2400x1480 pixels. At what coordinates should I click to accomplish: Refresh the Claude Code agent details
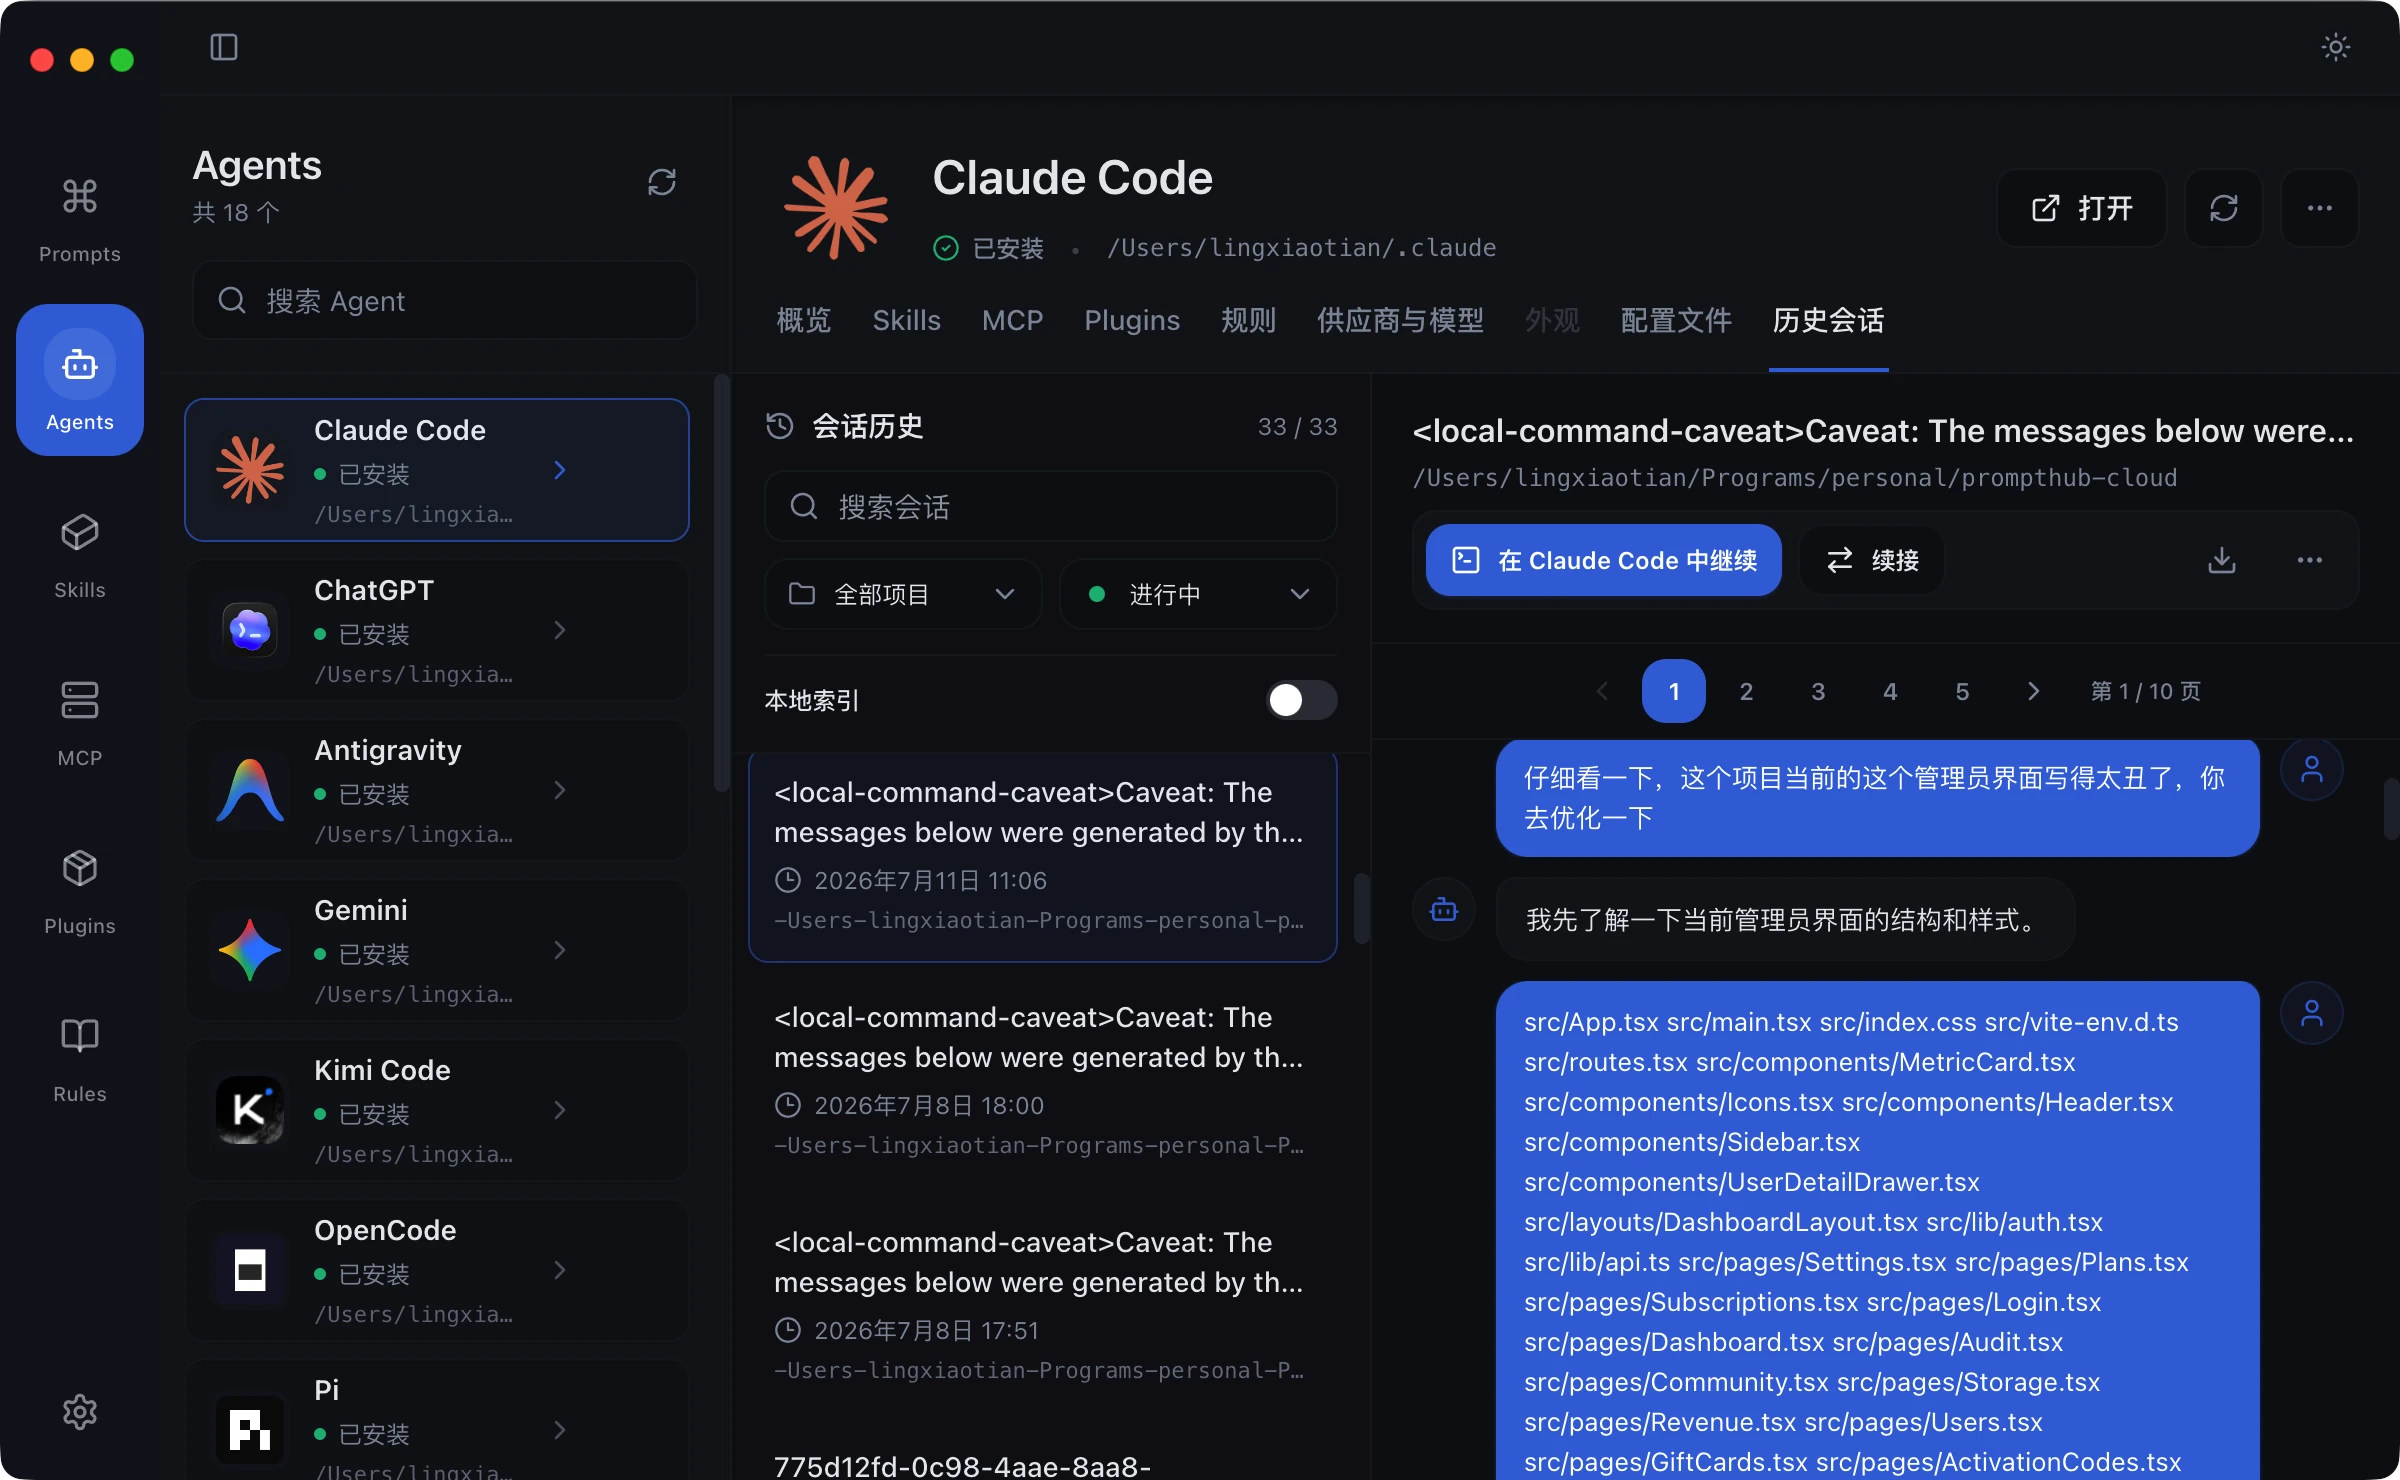click(2224, 208)
